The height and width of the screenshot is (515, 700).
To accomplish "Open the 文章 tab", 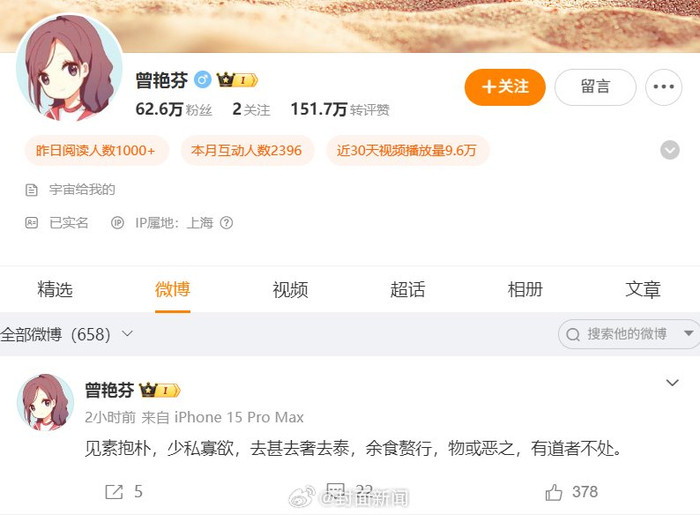I will (x=643, y=290).
